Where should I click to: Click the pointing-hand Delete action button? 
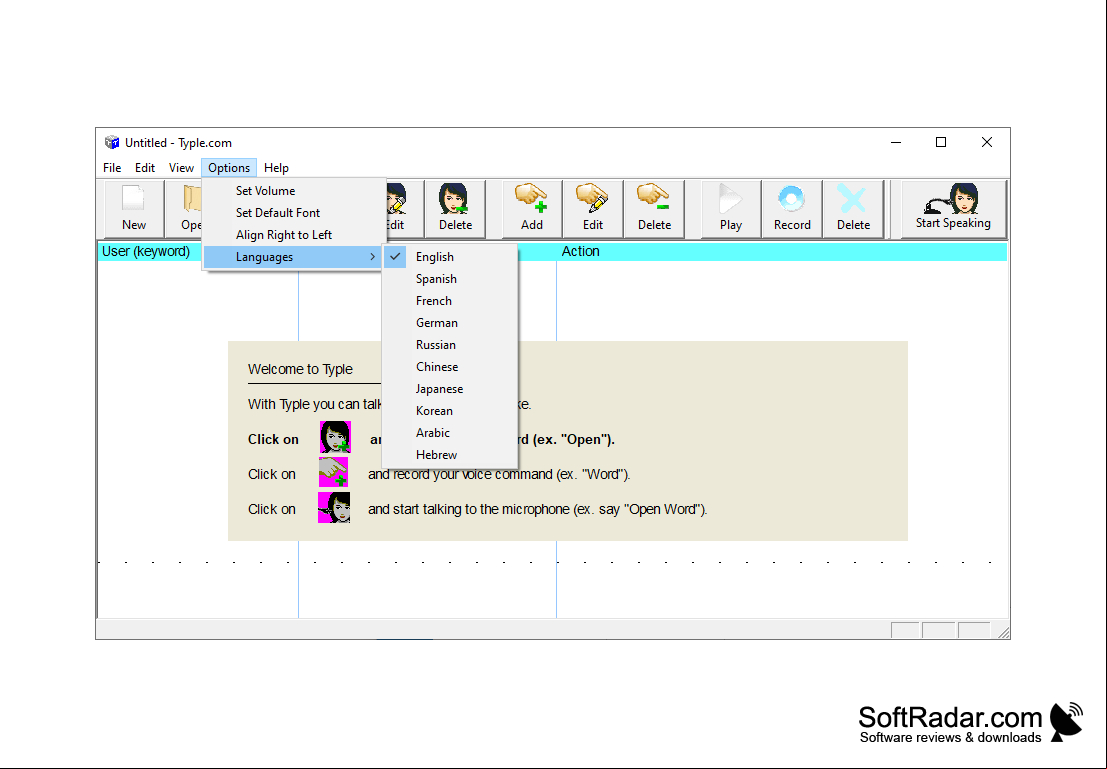654,208
